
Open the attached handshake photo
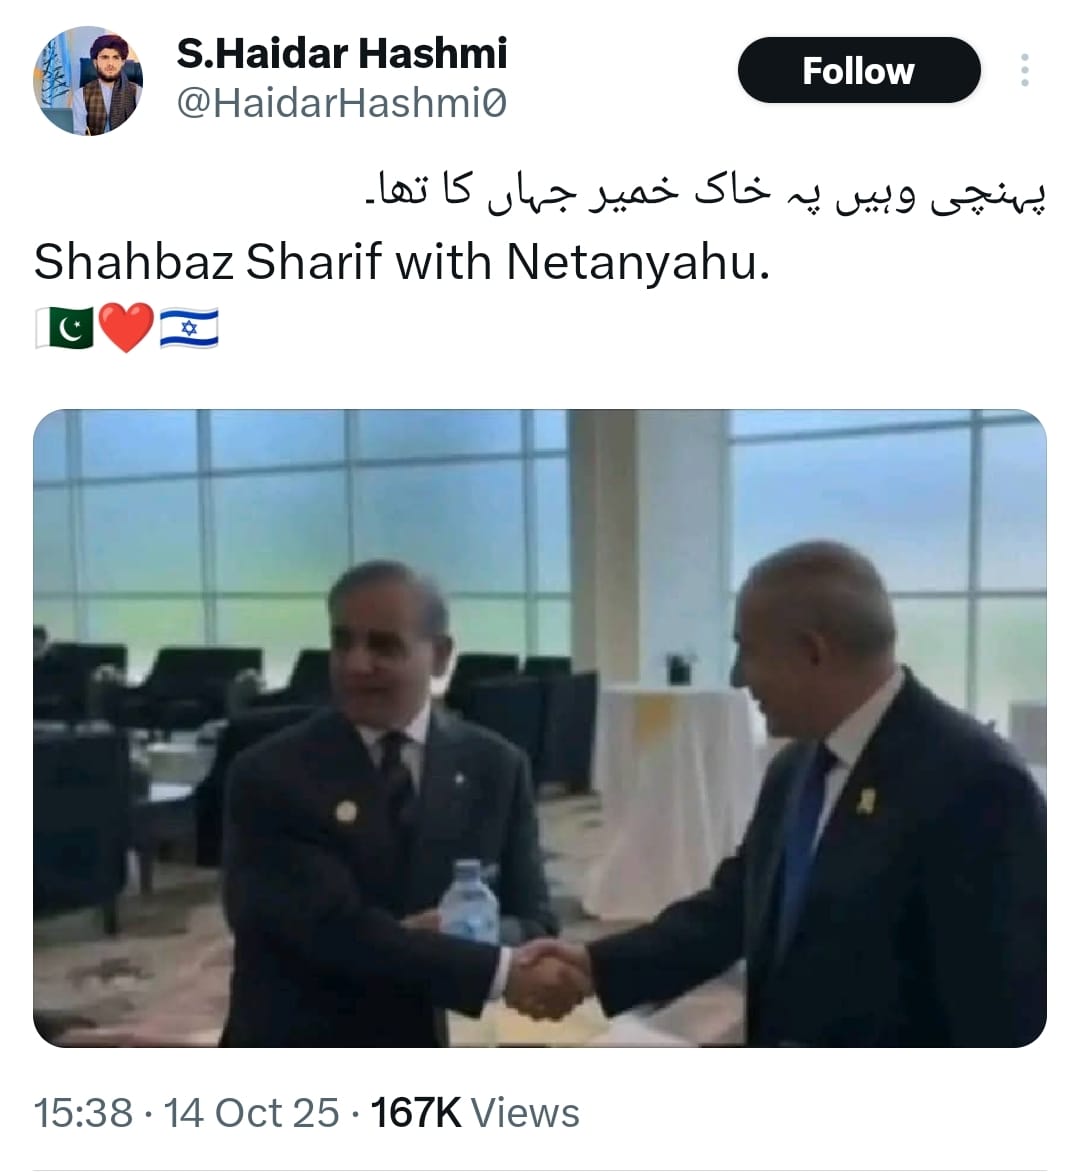540,728
